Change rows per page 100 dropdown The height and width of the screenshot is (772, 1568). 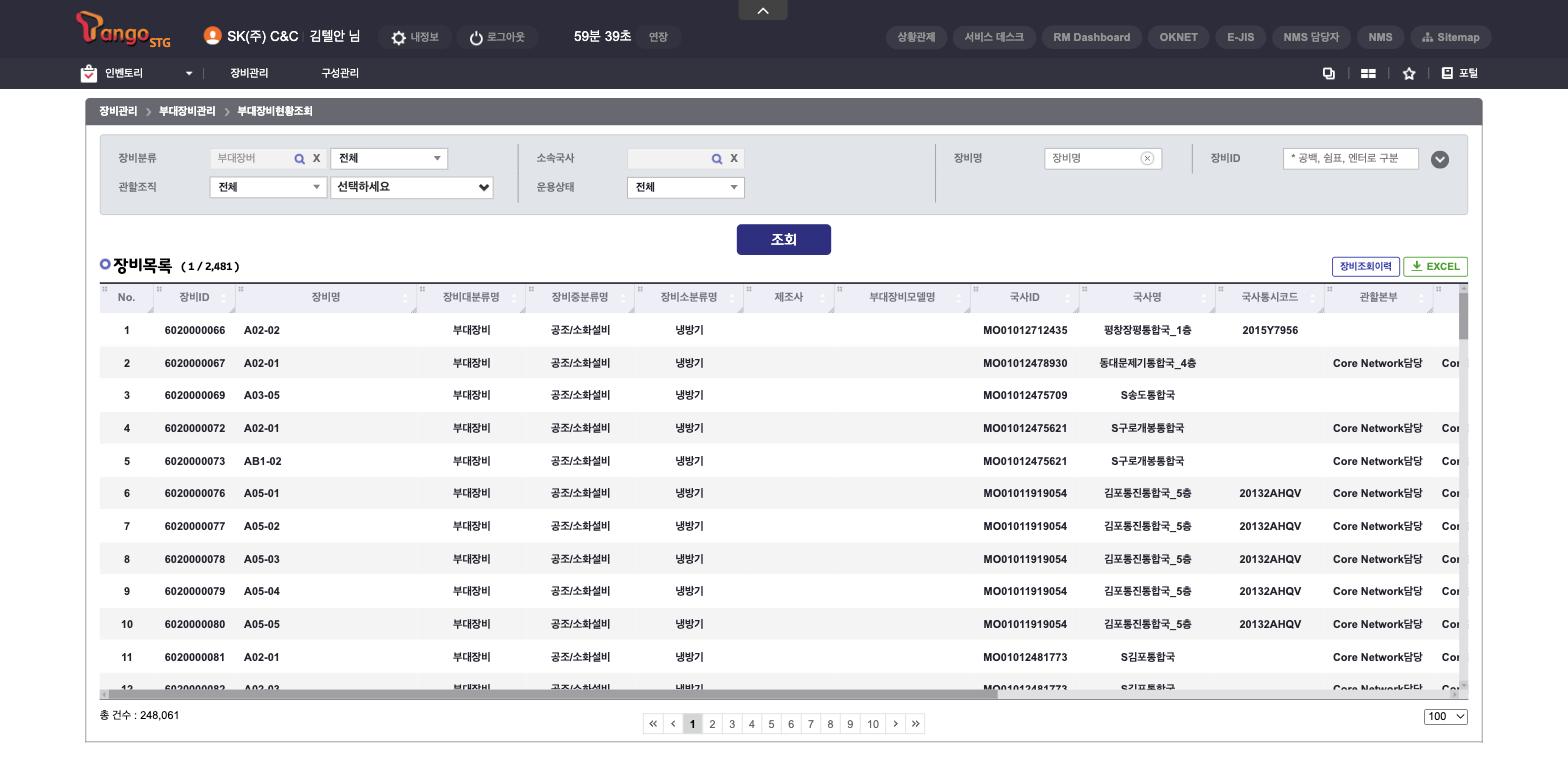[x=1445, y=716]
